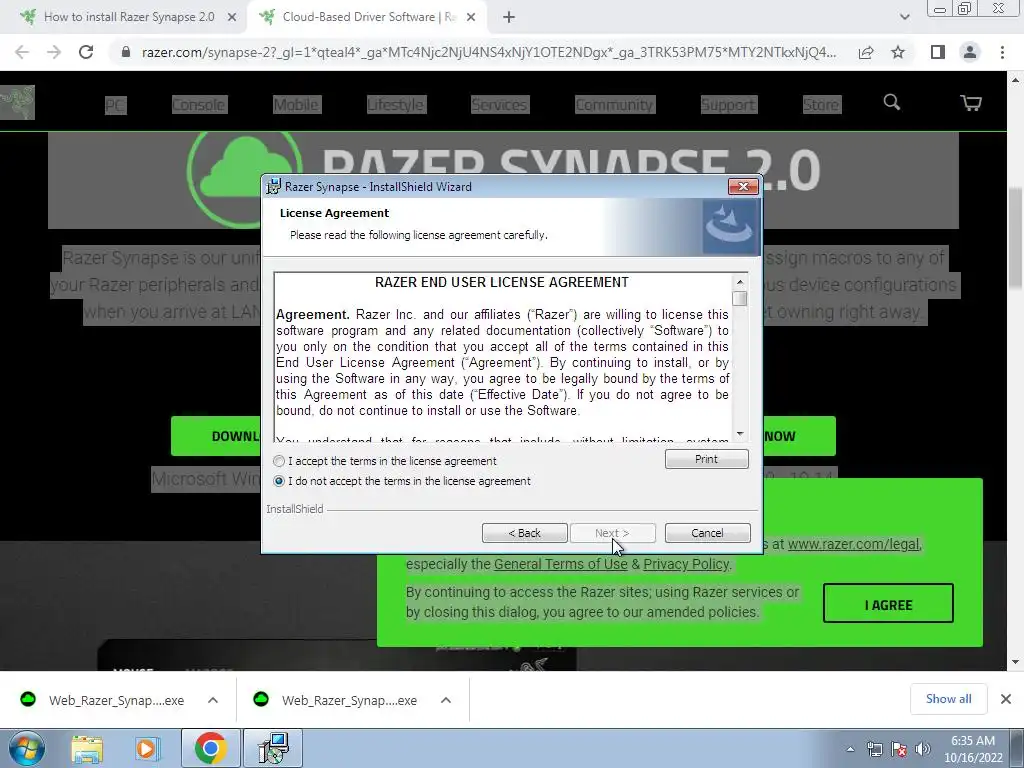Click the license text scroll-down arrow
1024x768 pixels.
[740, 434]
